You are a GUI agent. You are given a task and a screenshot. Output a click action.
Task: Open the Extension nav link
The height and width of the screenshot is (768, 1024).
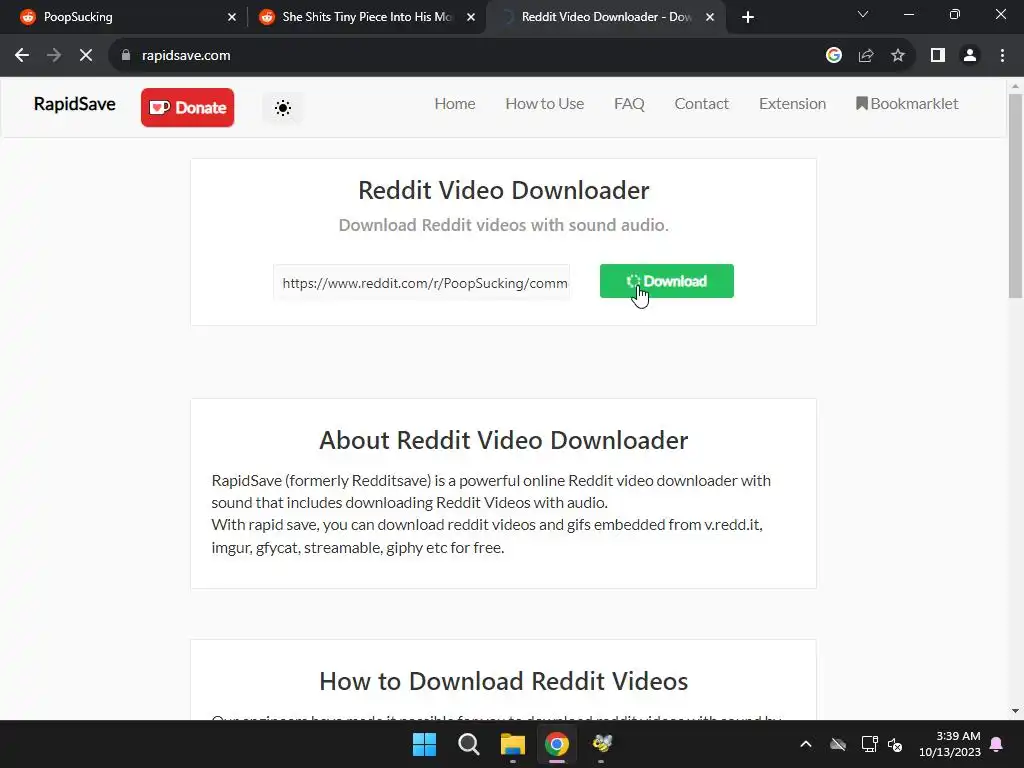[792, 104]
